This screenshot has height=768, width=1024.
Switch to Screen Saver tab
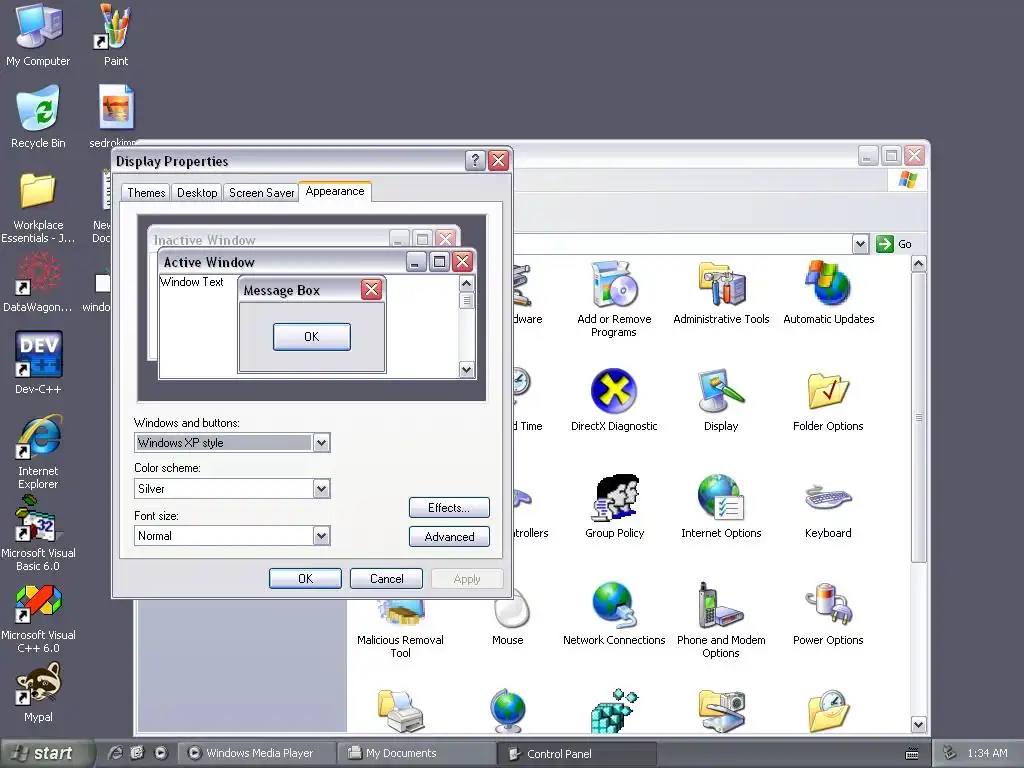click(x=261, y=193)
